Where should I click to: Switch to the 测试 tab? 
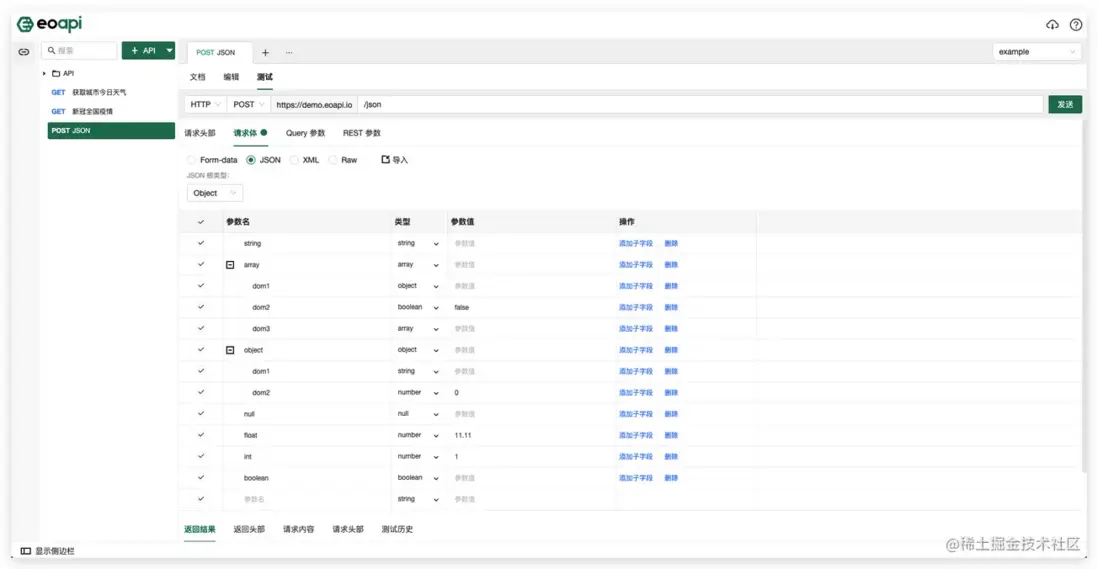pos(265,77)
